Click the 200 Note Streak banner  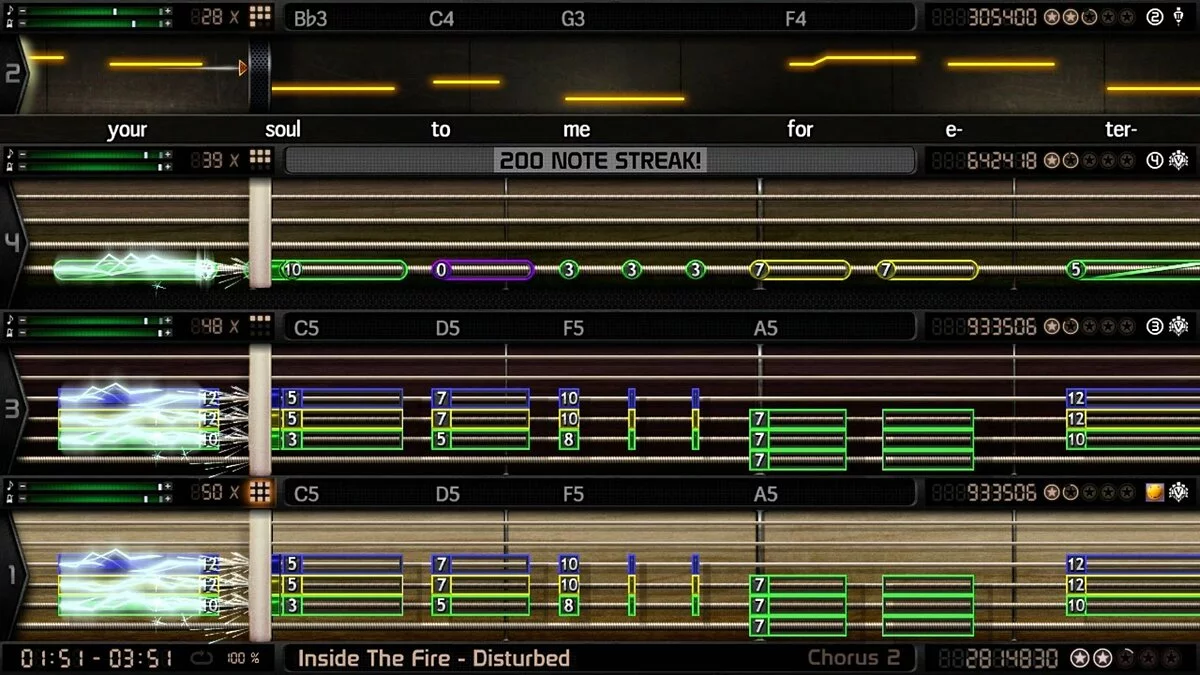point(600,160)
